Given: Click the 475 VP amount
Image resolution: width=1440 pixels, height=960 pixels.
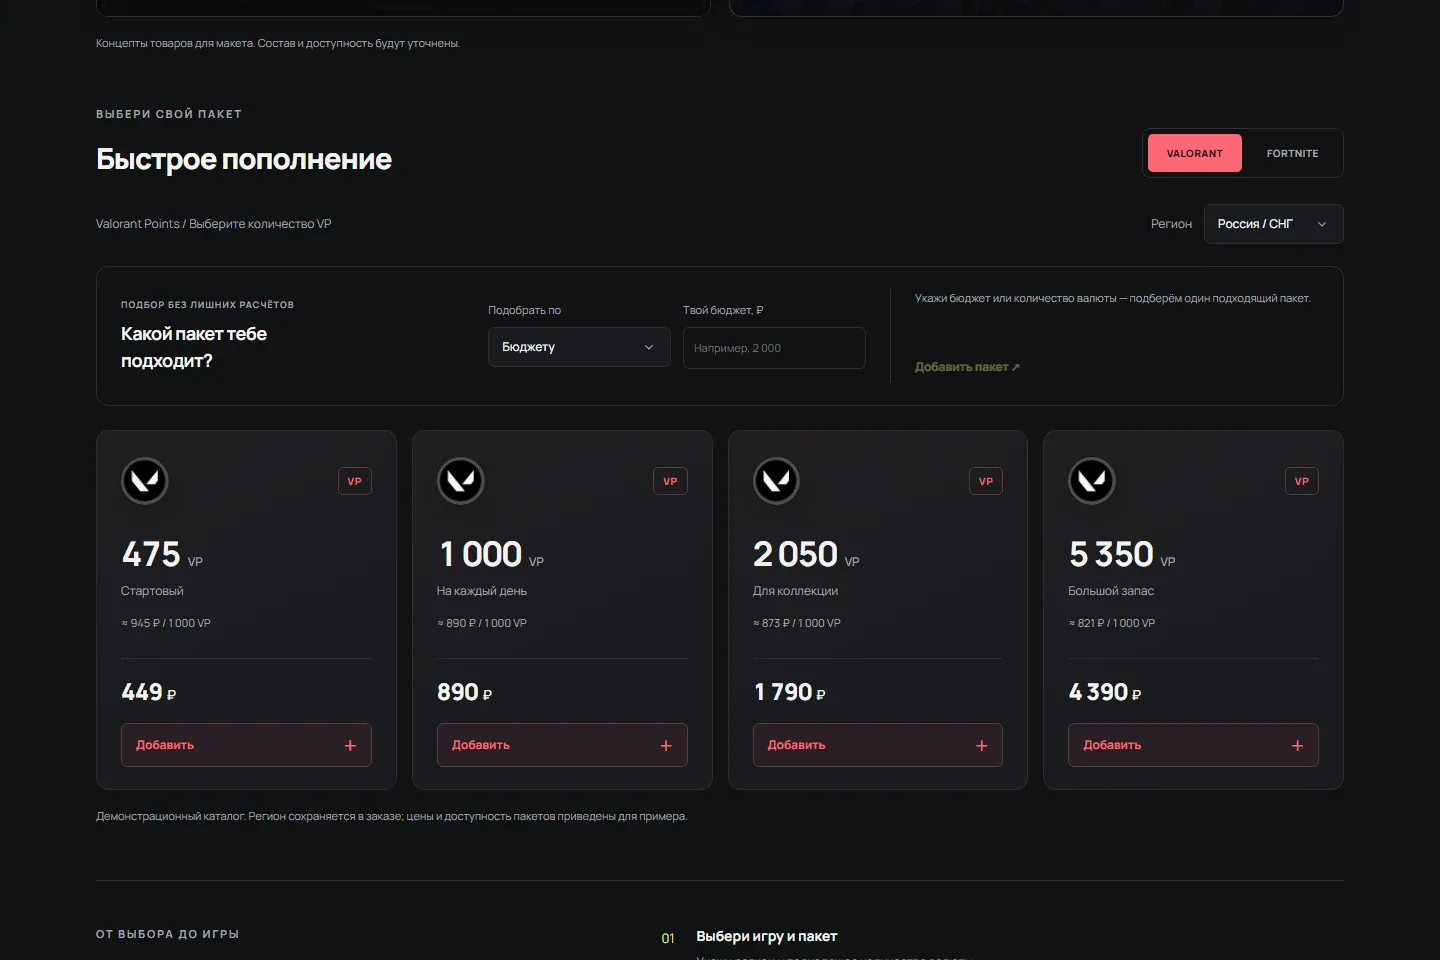Looking at the screenshot, I should pos(162,554).
